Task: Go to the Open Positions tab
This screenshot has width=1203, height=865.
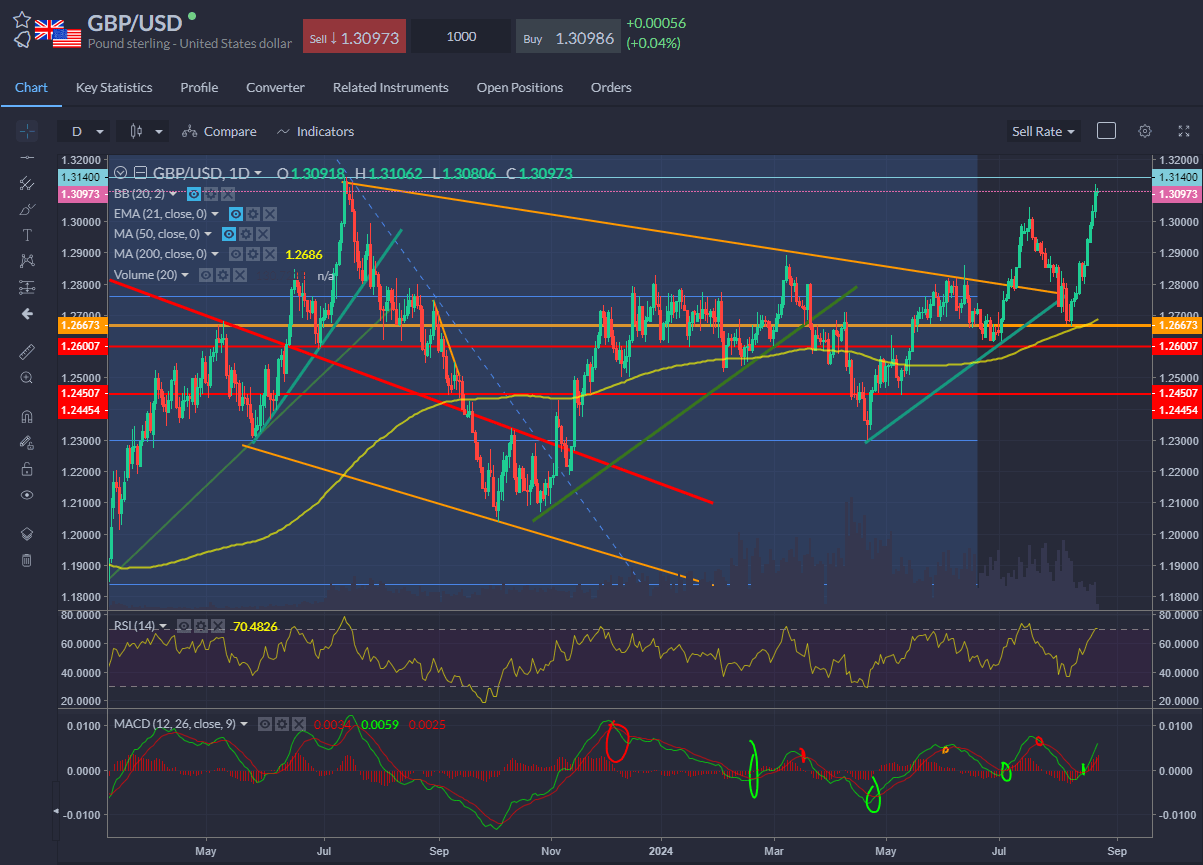Action: [x=520, y=87]
